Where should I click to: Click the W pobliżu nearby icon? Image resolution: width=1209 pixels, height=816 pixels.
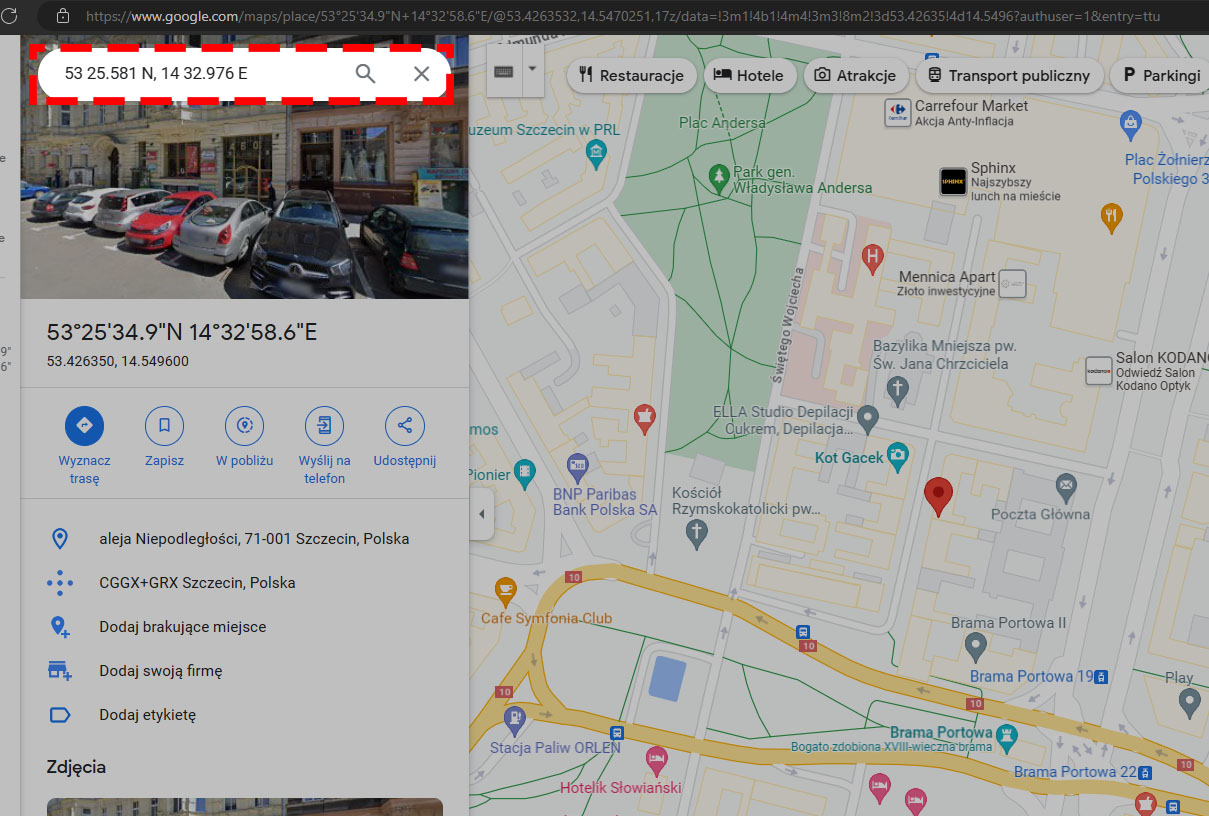[244, 426]
